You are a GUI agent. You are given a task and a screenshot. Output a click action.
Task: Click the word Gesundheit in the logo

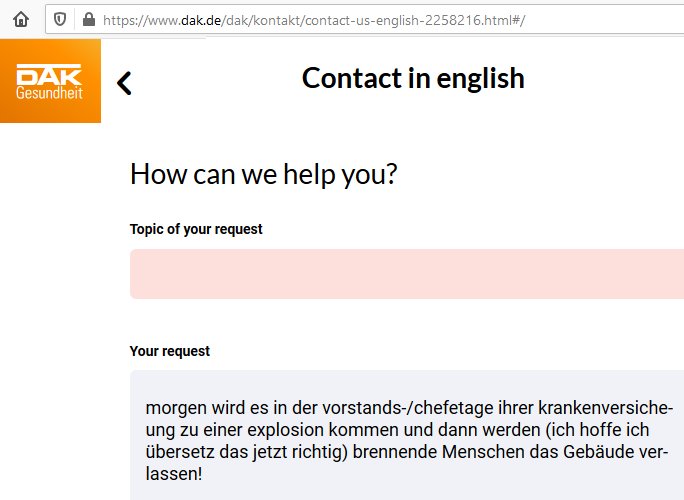49,93
